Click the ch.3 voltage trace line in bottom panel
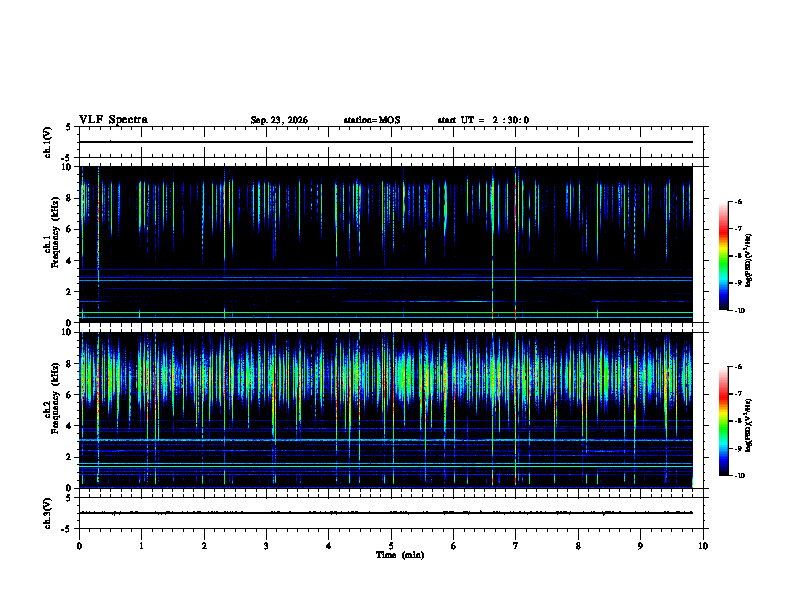Viewport: 792px width, 612px height. tap(386, 513)
